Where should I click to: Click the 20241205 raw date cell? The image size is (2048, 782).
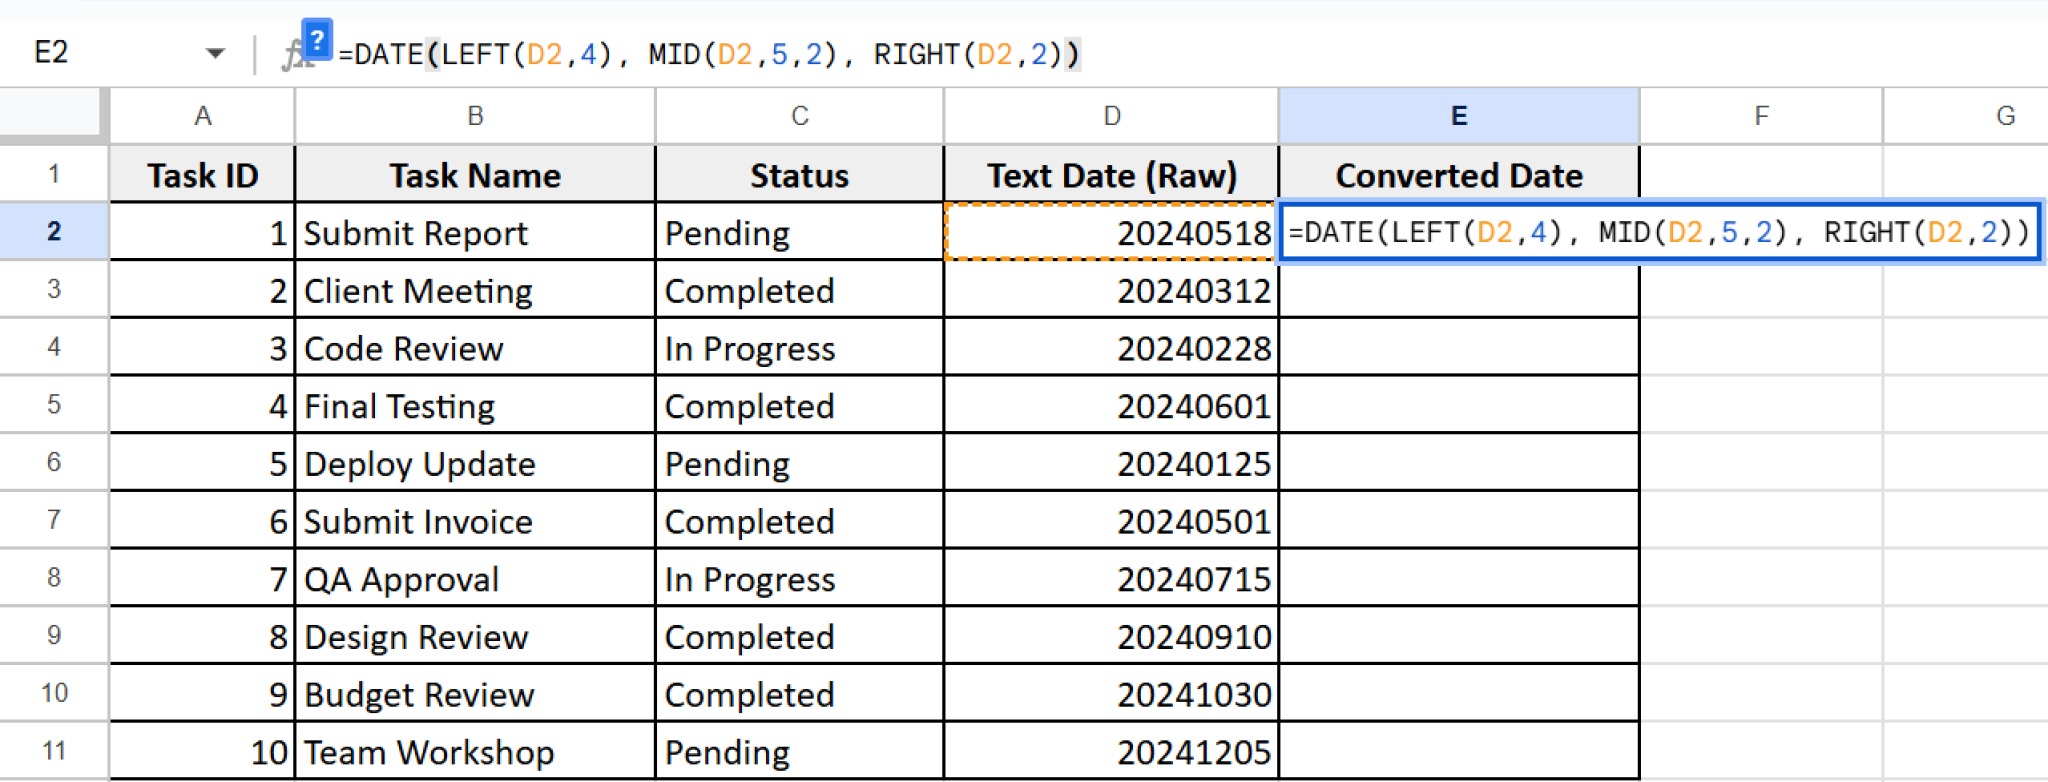[x=1111, y=752]
